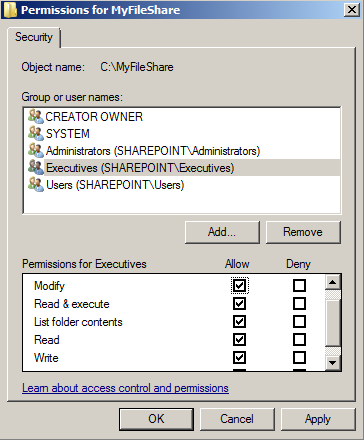Click the Users group icon

[36, 184]
